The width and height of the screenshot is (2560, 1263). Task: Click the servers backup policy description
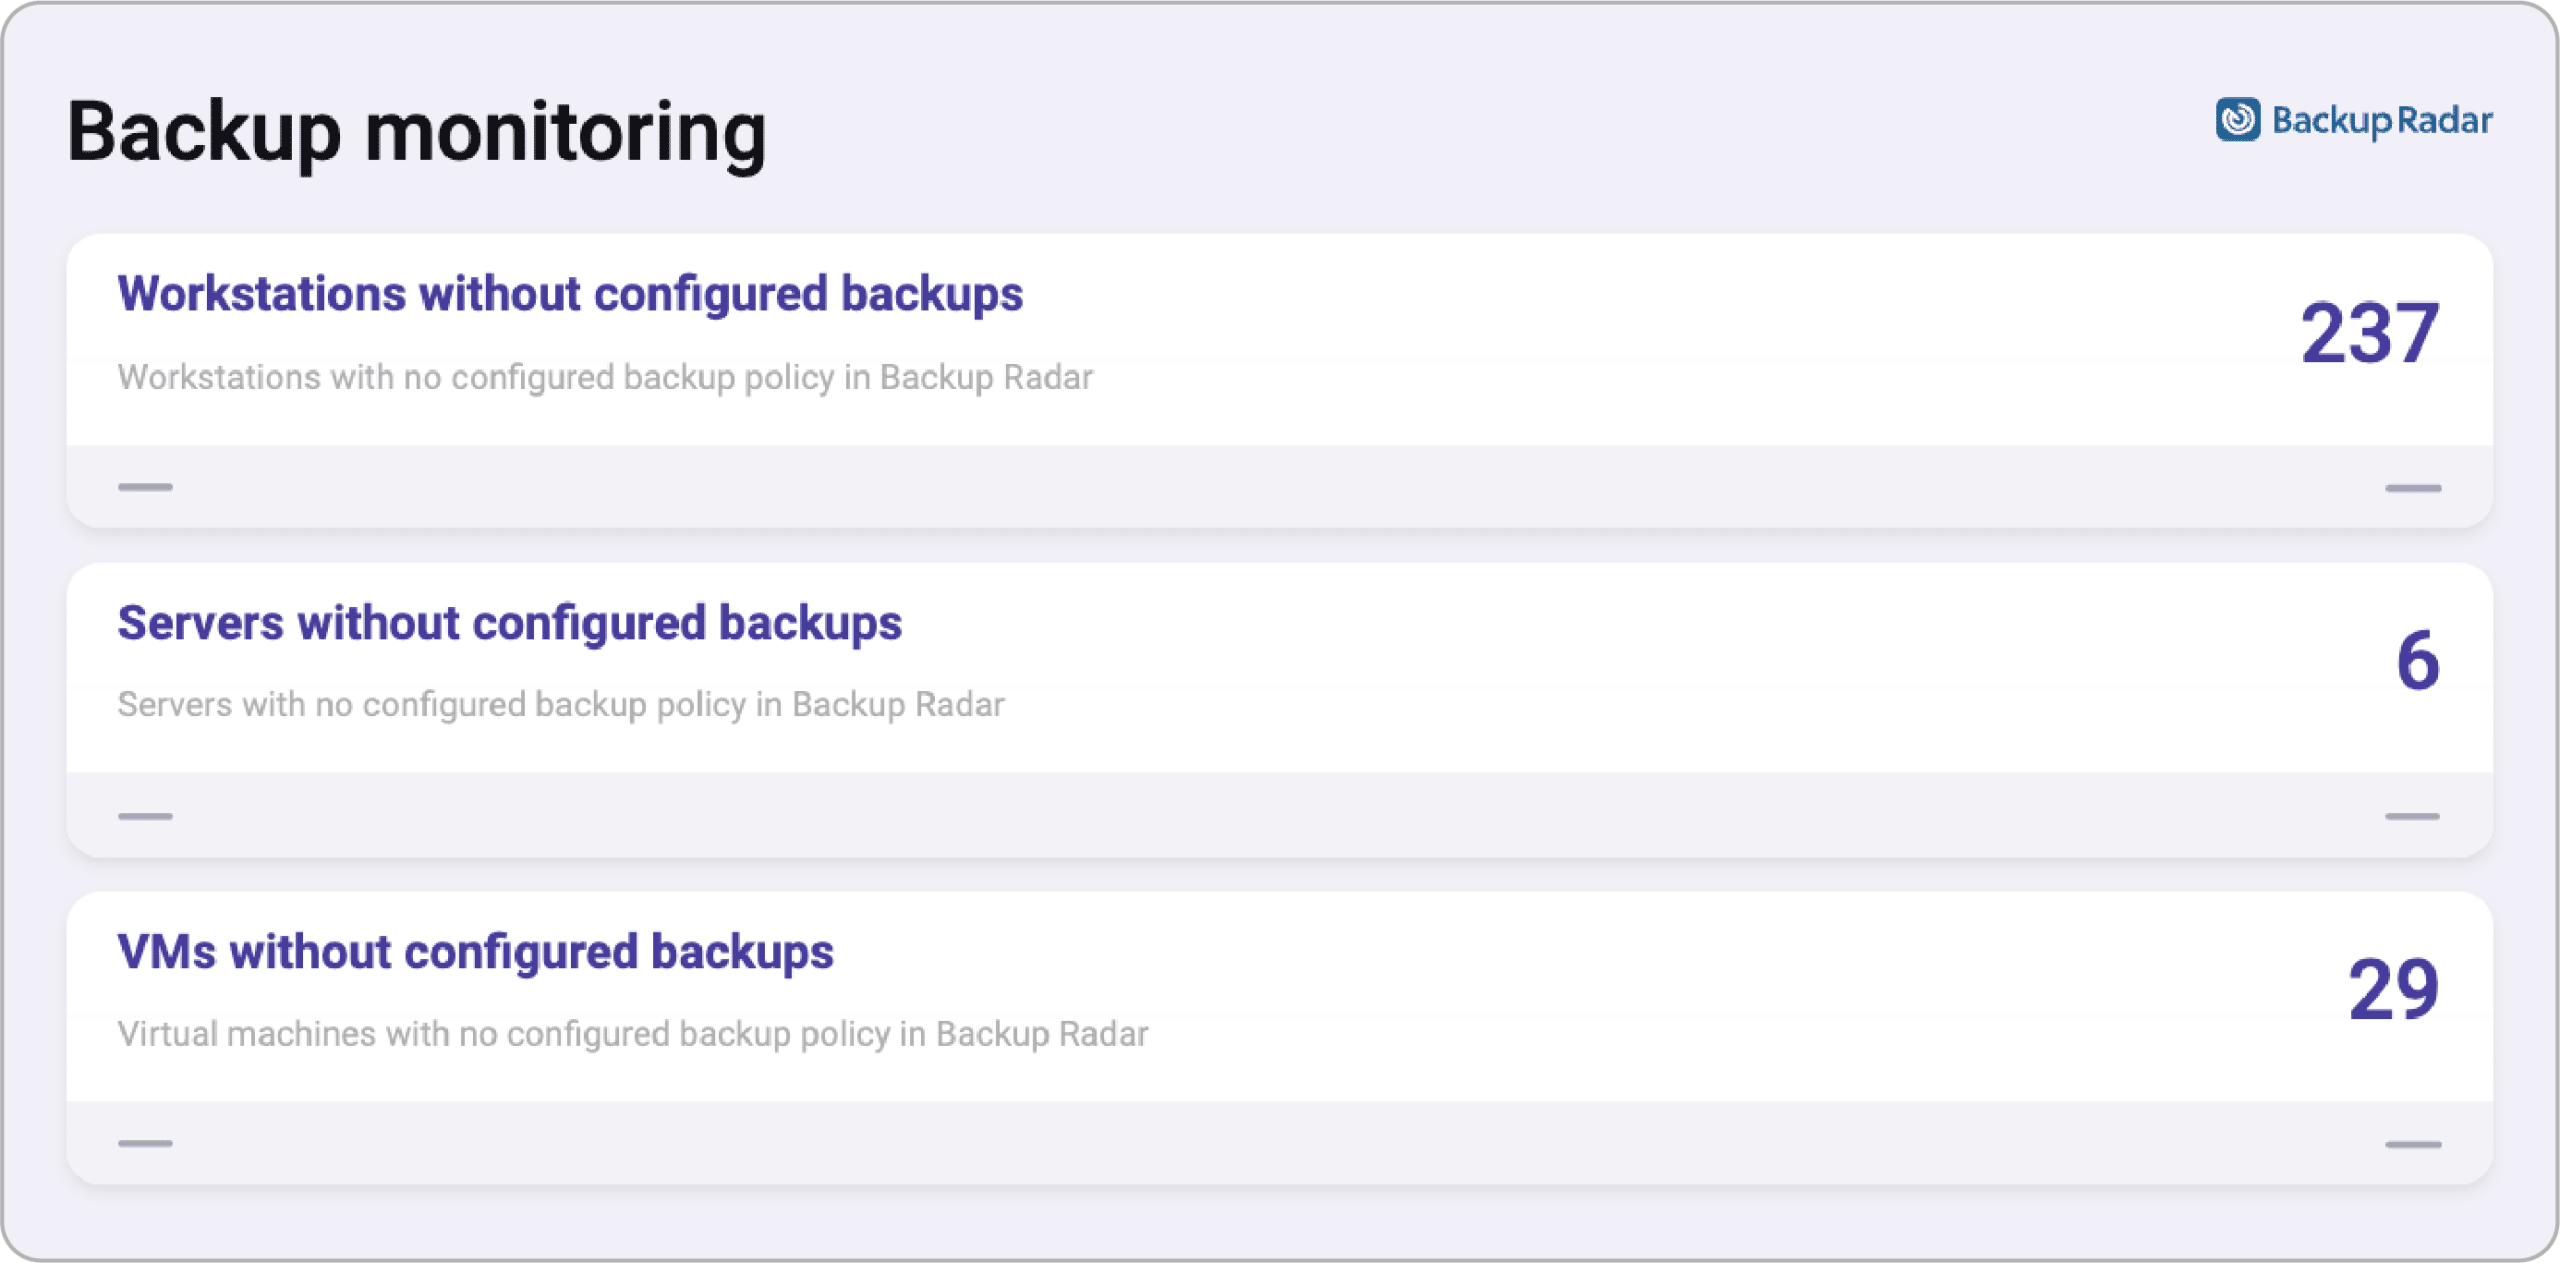[560, 705]
